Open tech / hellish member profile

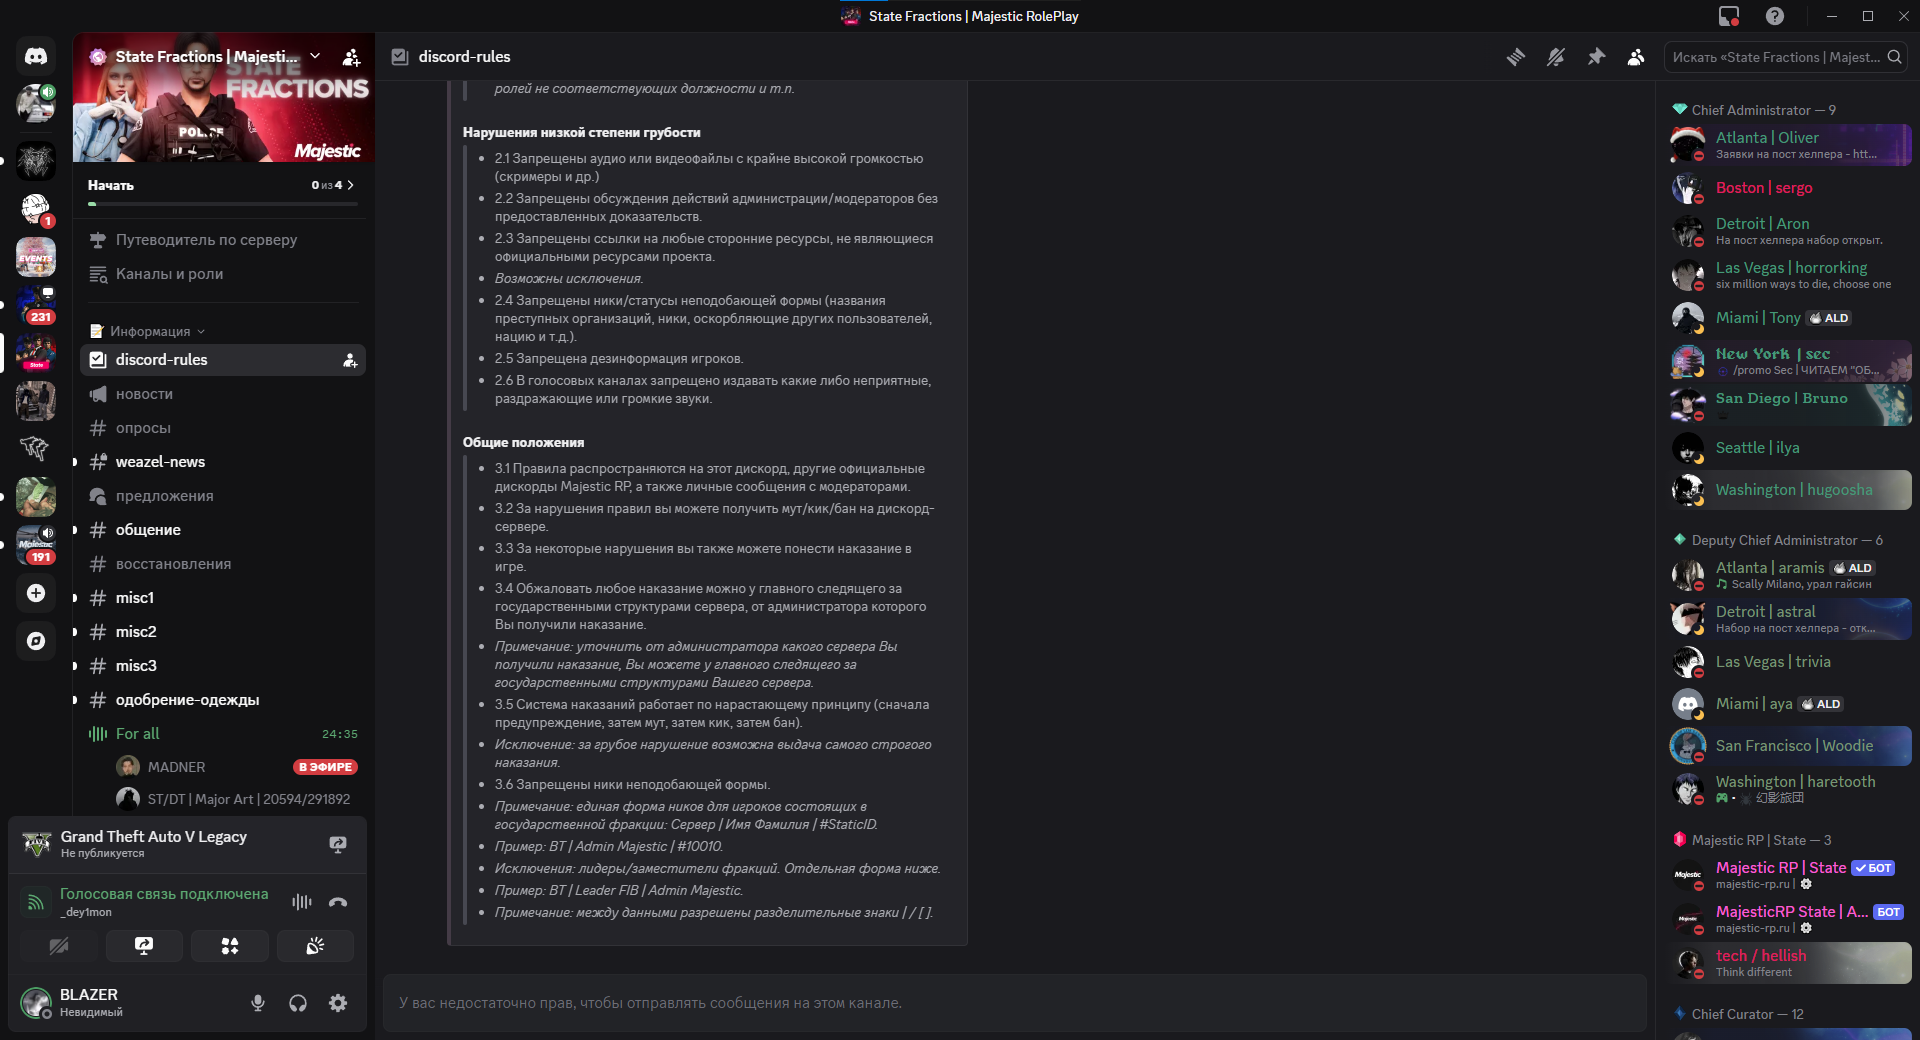click(1790, 963)
